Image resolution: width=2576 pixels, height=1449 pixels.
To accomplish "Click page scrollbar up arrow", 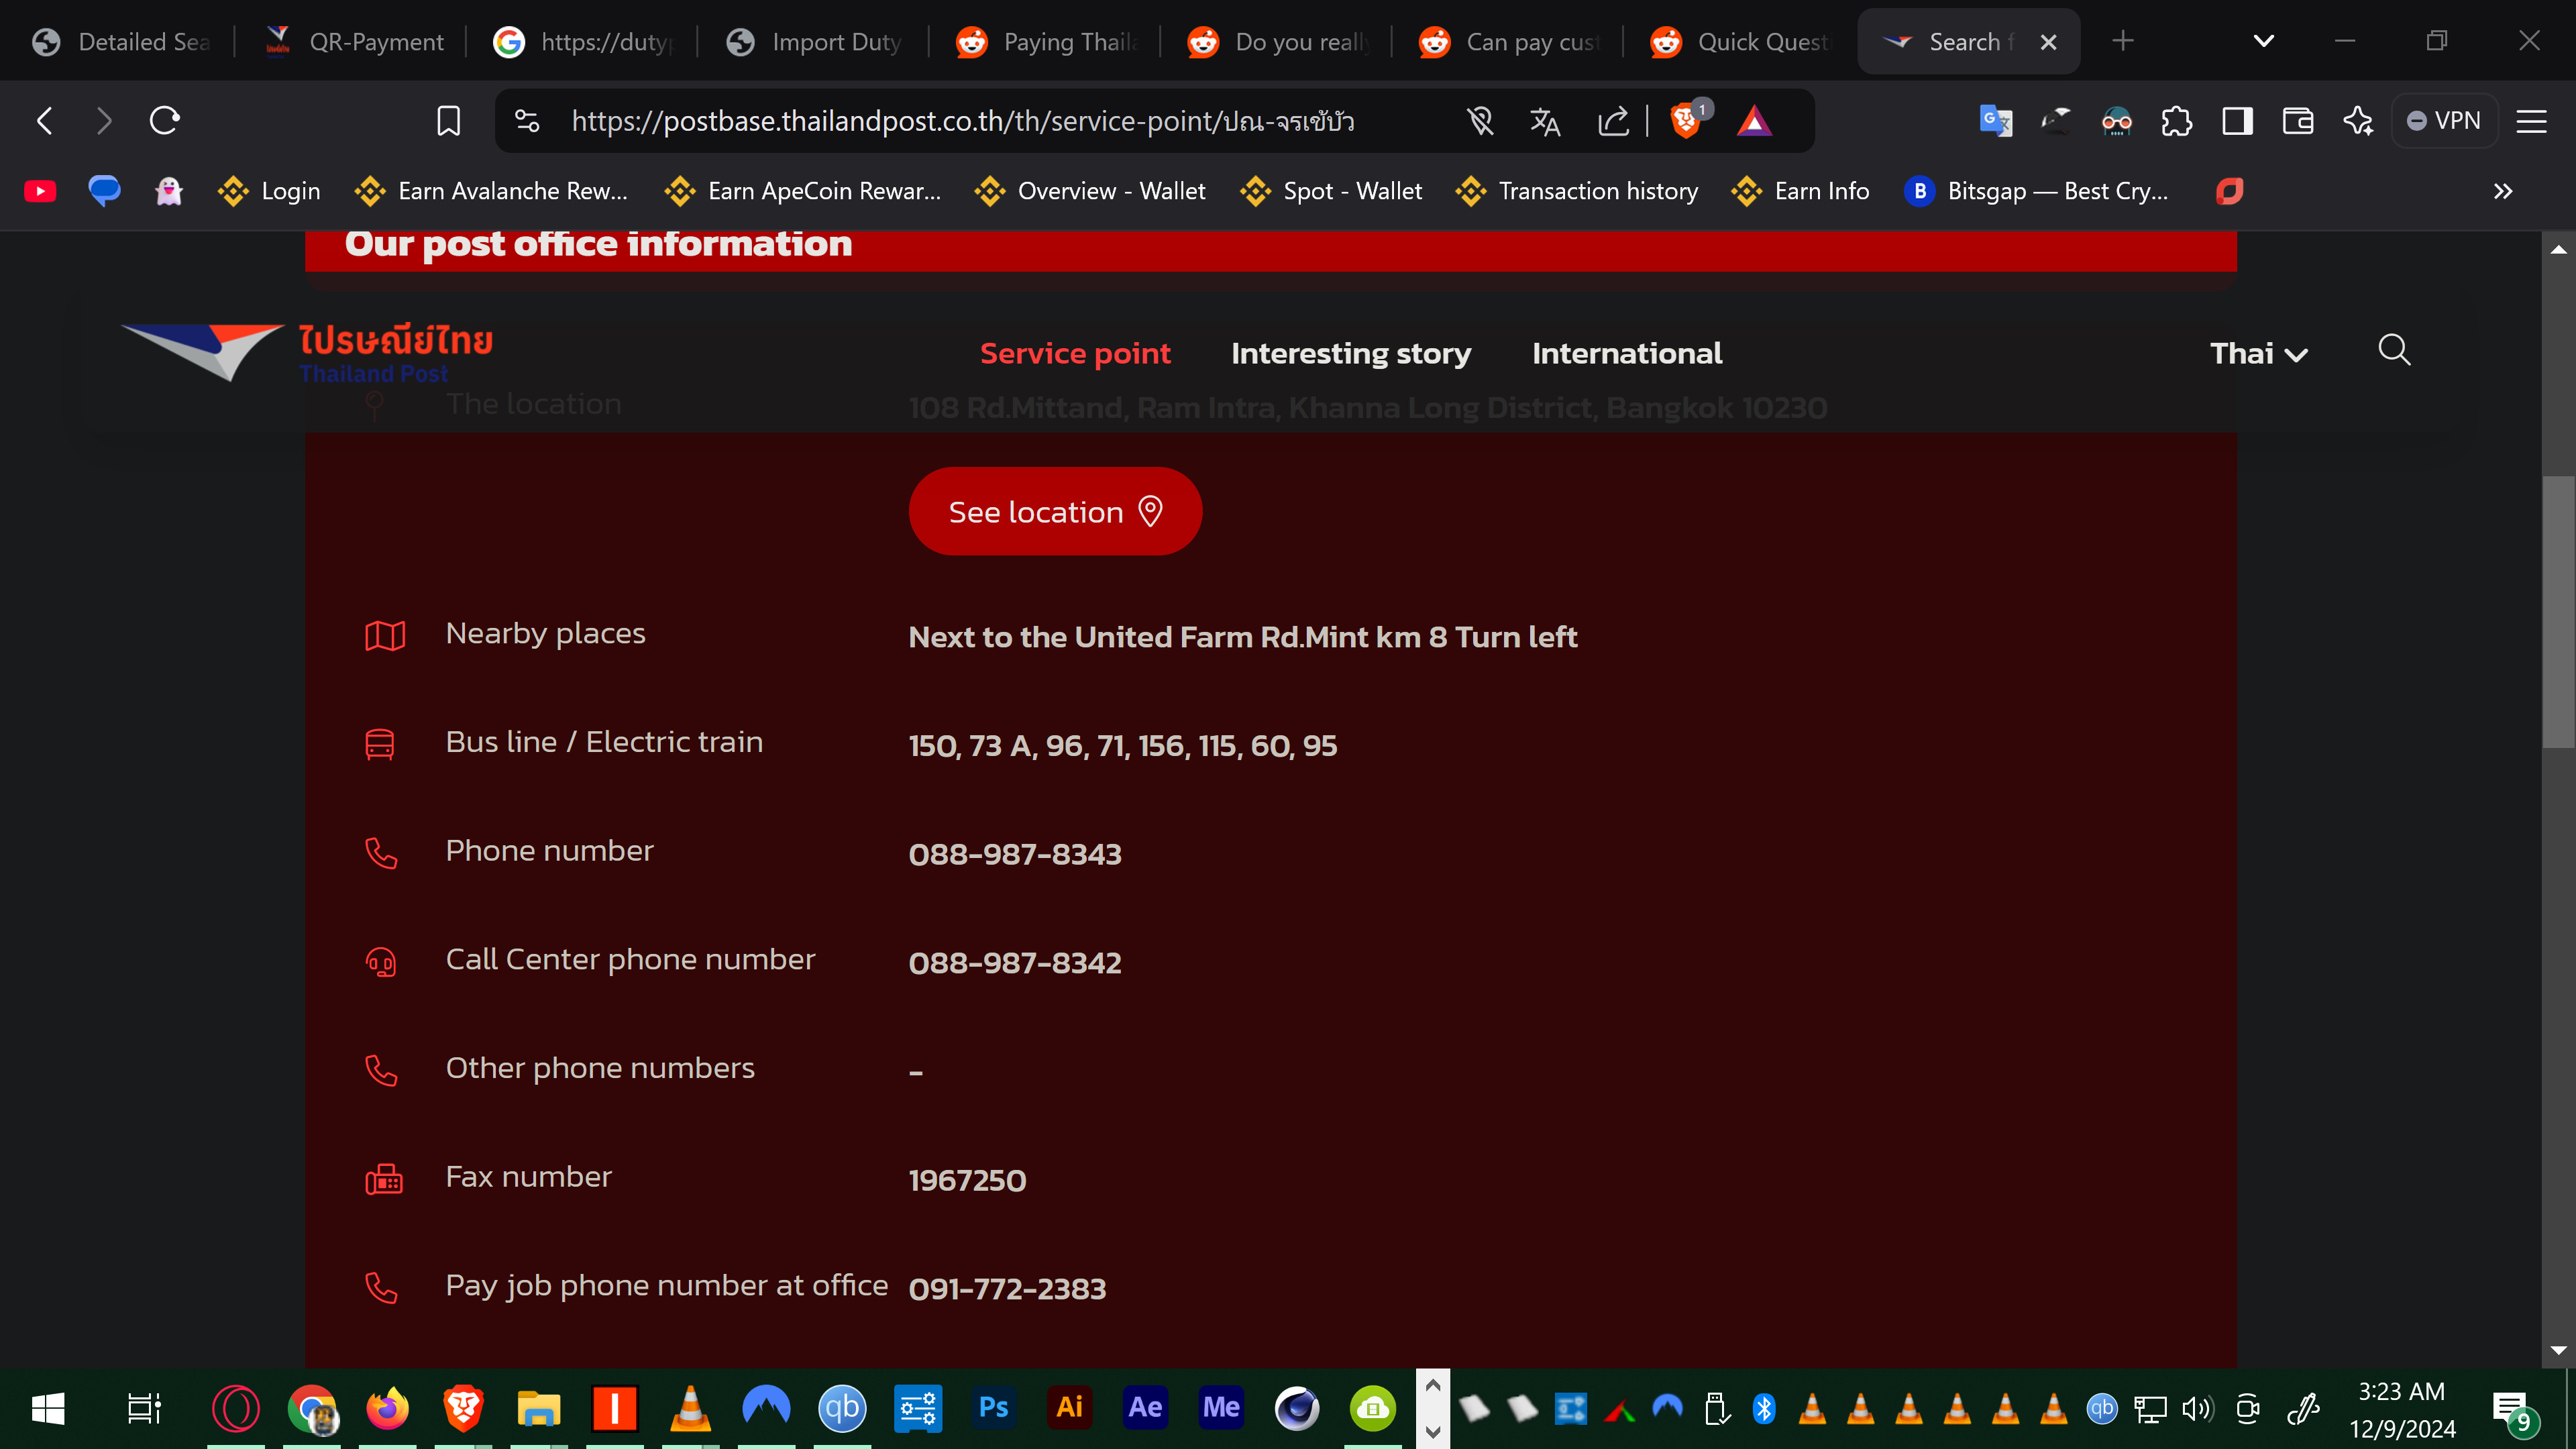I will tap(2558, 249).
